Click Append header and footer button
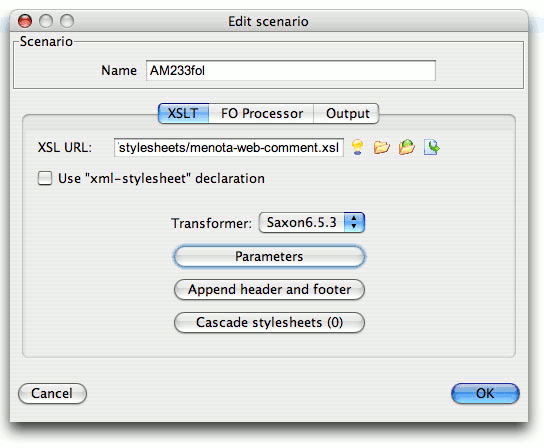The image size is (544, 448). 269,289
